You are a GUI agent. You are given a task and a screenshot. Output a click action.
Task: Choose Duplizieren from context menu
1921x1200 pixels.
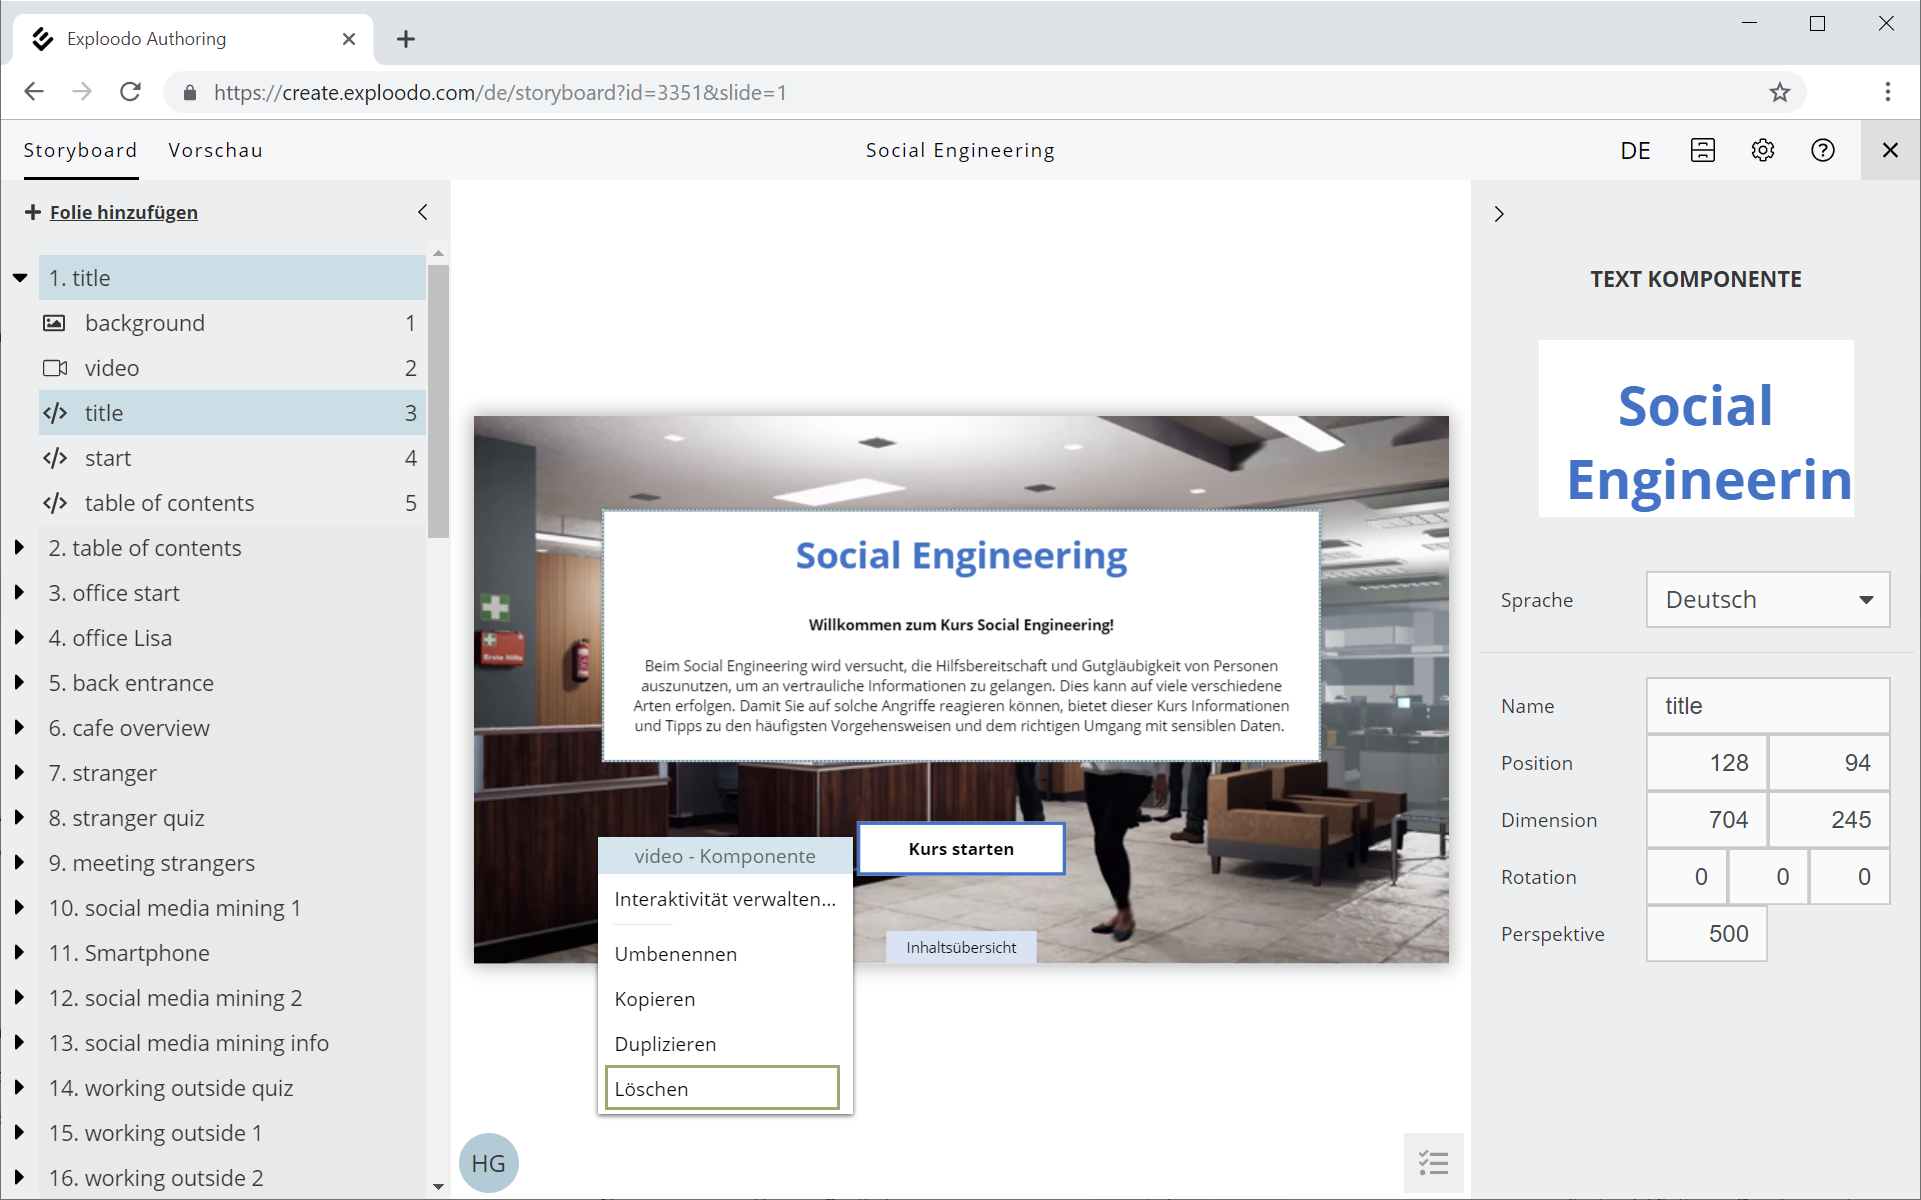point(665,1044)
